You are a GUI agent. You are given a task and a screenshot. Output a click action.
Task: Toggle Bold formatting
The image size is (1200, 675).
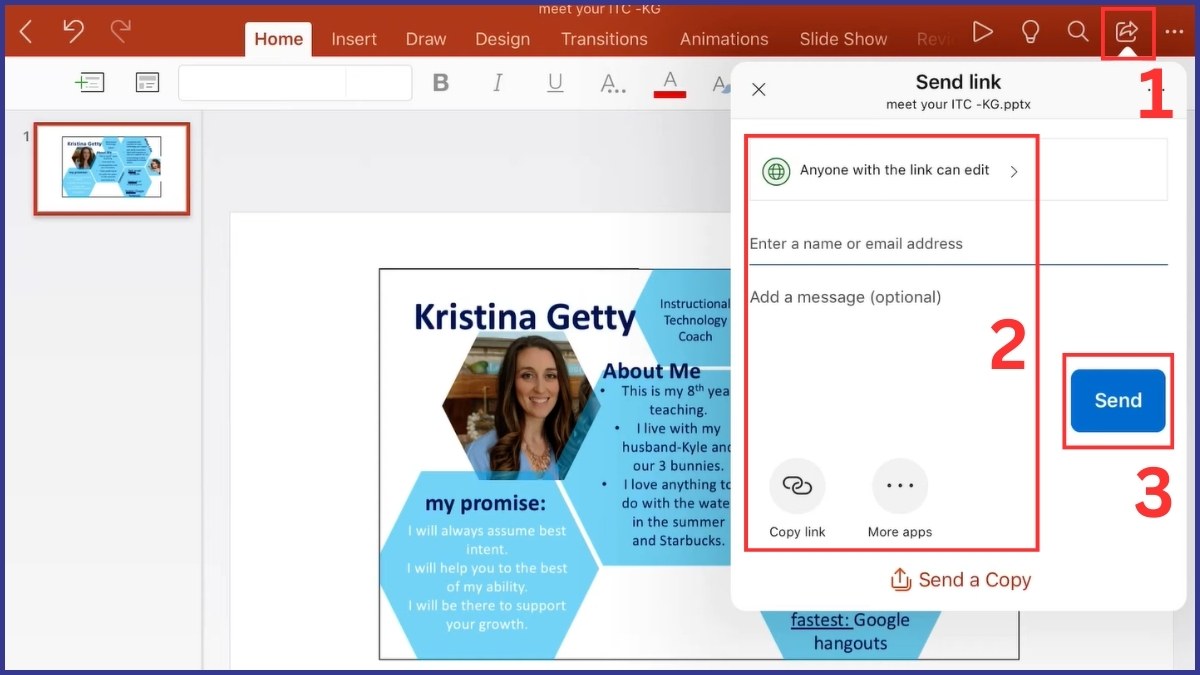(x=440, y=84)
